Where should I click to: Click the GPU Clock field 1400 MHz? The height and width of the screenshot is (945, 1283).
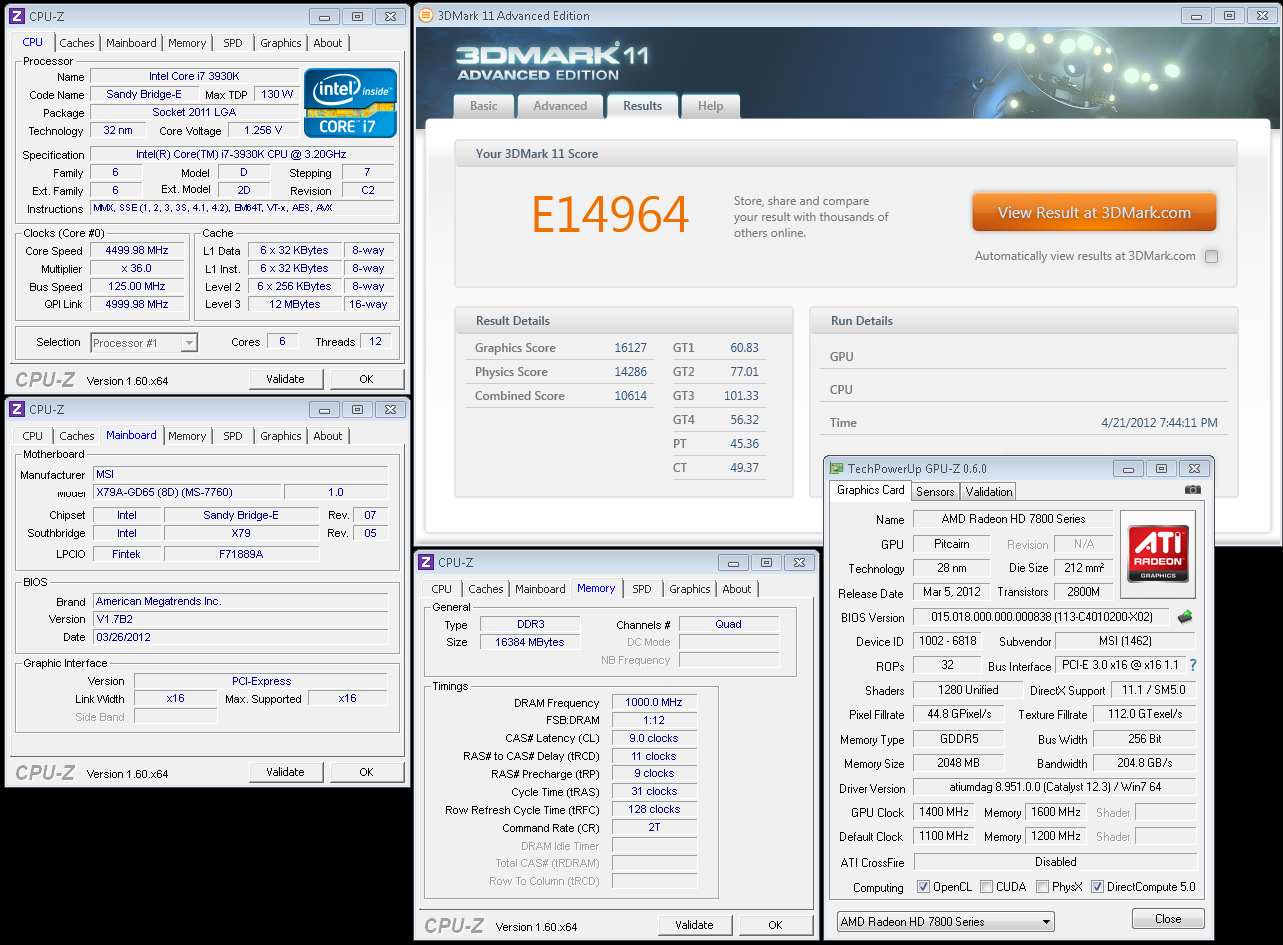click(942, 812)
